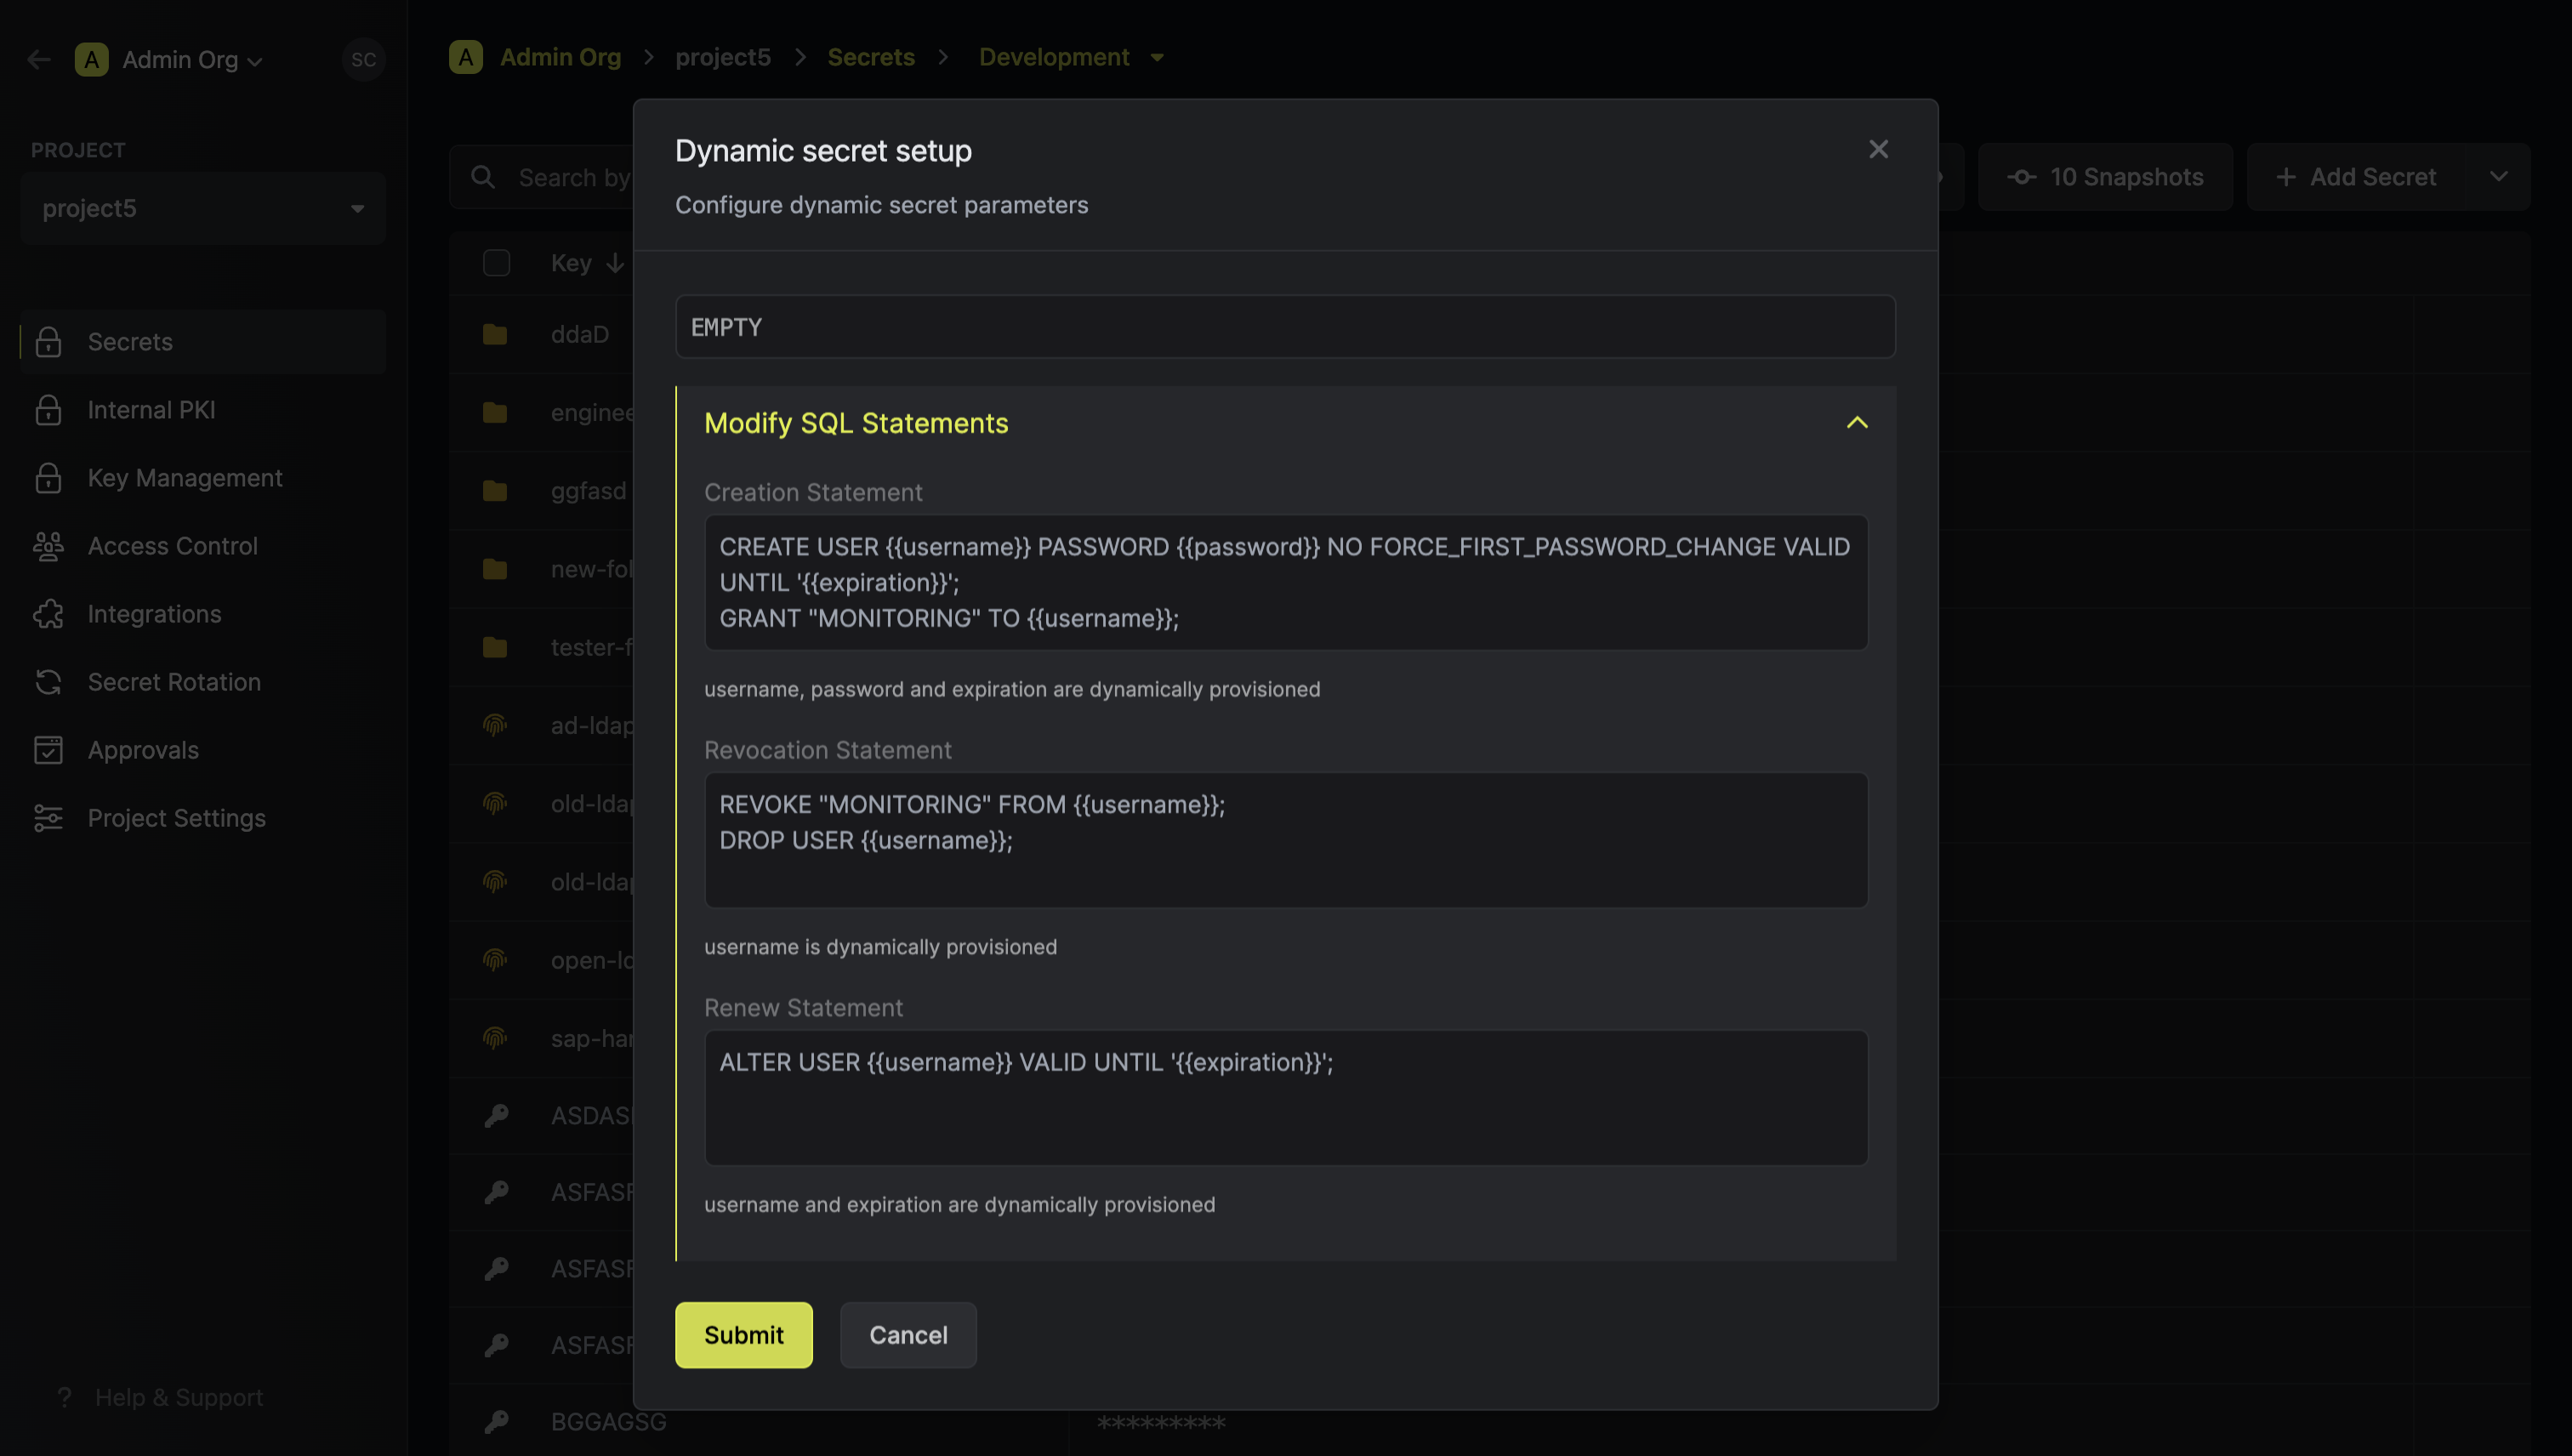Click Add Secret button
This screenshot has height=1456, width=2572.
pyautogui.click(x=2357, y=177)
